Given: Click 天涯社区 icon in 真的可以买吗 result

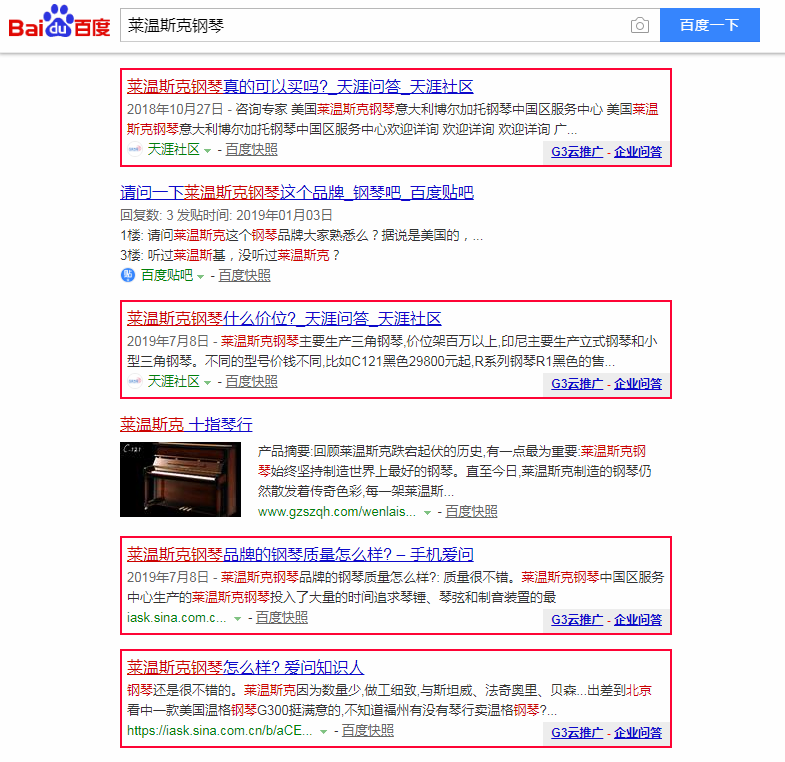Looking at the screenshot, I should click(135, 149).
